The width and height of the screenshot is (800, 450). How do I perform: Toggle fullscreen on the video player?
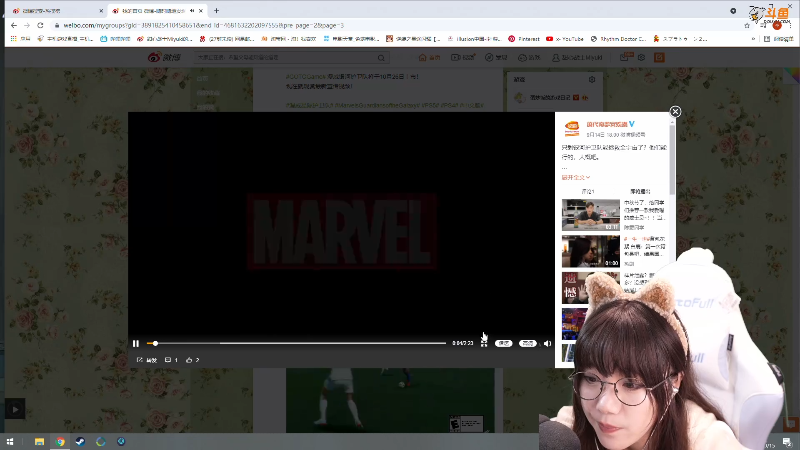pyautogui.click(x=484, y=343)
